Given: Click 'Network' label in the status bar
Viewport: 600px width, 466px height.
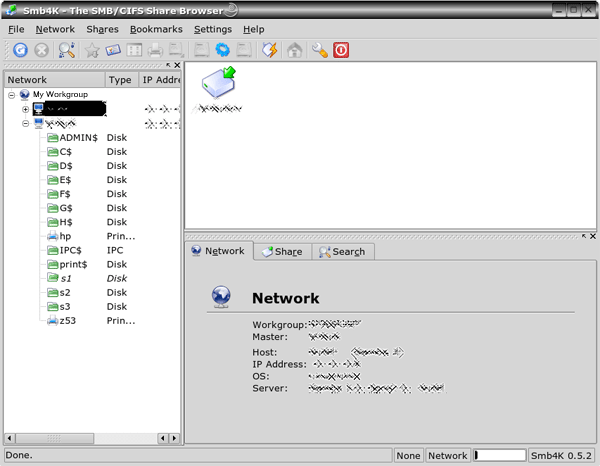Looking at the screenshot, I should click(x=448, y=456).
